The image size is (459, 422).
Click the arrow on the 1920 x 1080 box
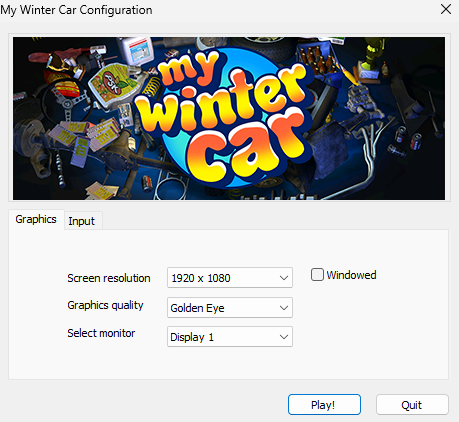click(x=284, y=278)
